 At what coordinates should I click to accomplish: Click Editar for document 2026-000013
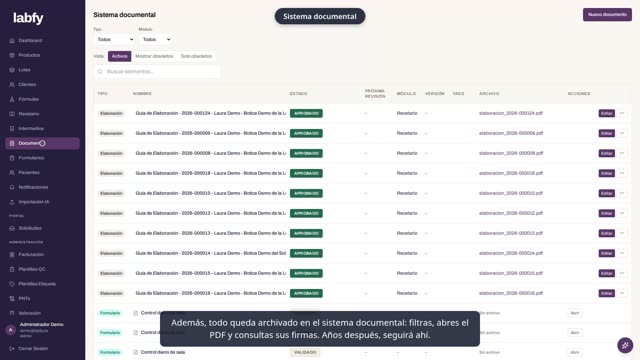click(607, 233)
